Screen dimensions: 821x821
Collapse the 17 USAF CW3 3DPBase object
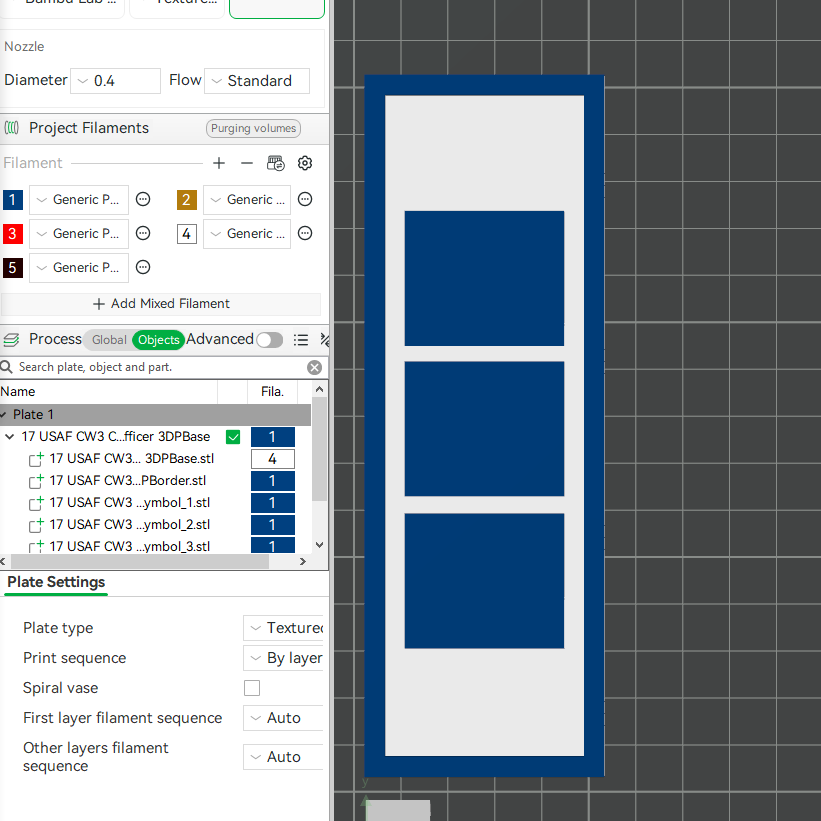click(x=9, y=437)
